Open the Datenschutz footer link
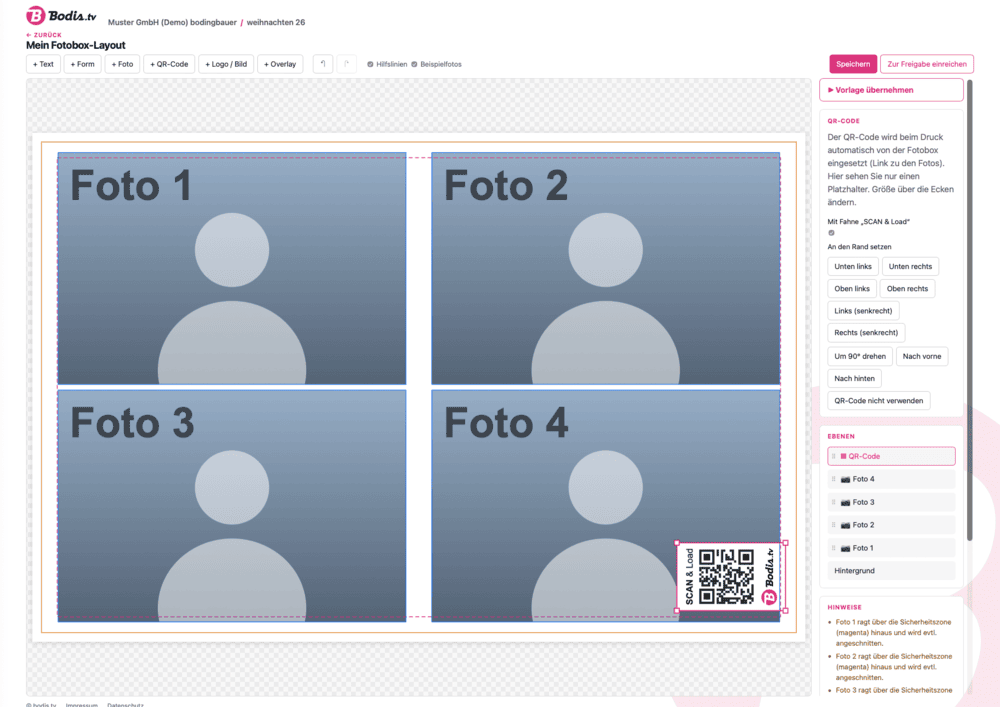This screenshot has width=1000, height=707. (x=125, y=704)
